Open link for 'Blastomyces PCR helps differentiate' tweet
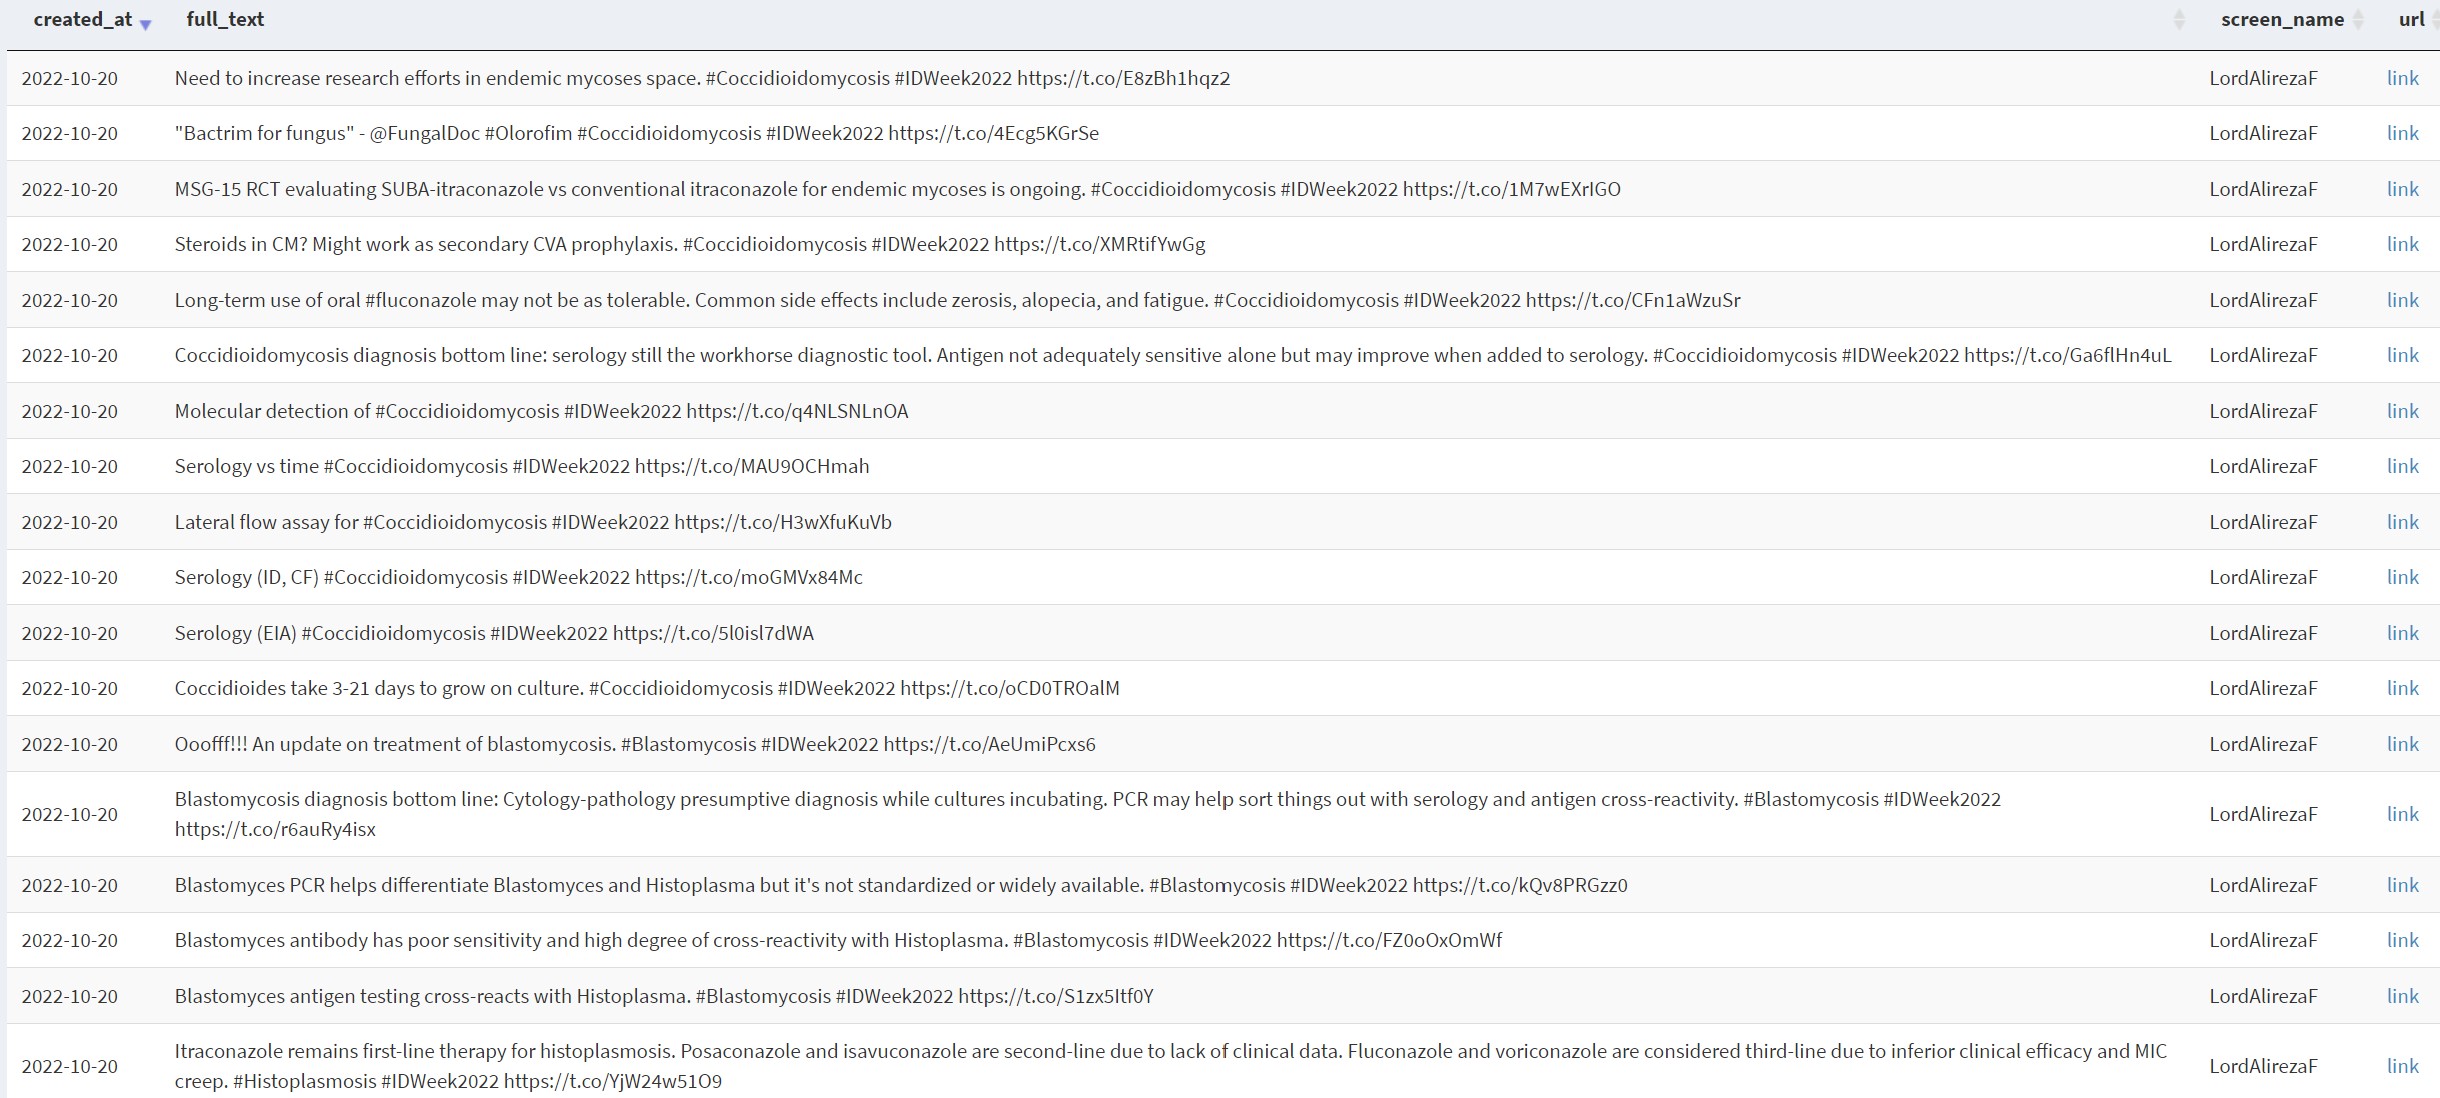 (2402, 885)
